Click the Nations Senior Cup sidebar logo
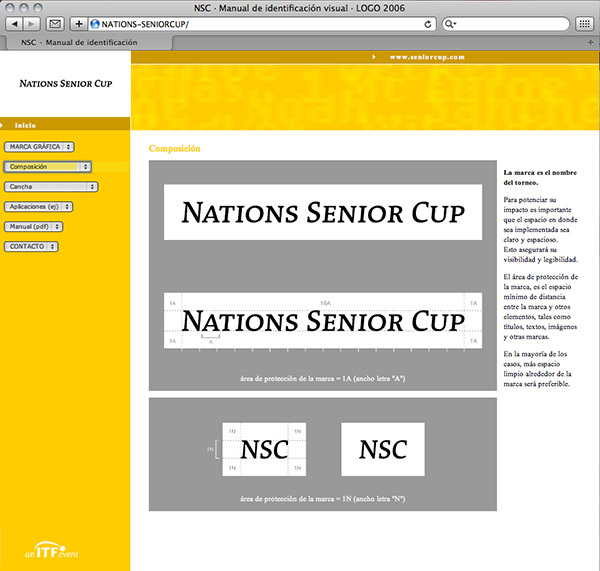 (66, 83)
